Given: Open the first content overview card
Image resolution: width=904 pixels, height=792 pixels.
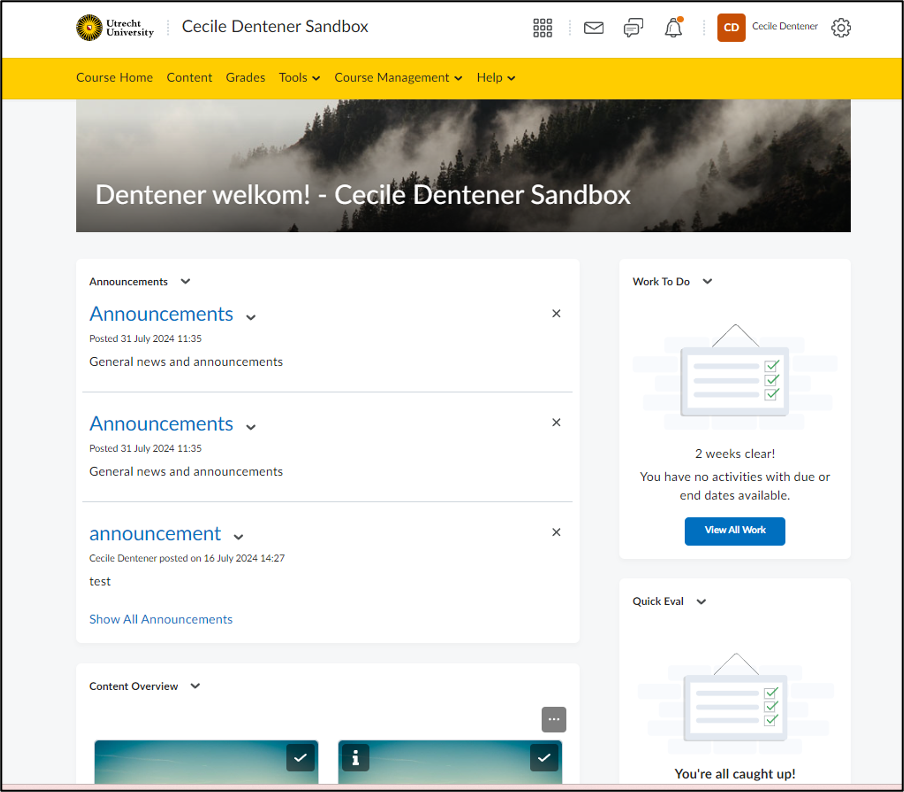Looking at the screenshot, I should (206, 761).
